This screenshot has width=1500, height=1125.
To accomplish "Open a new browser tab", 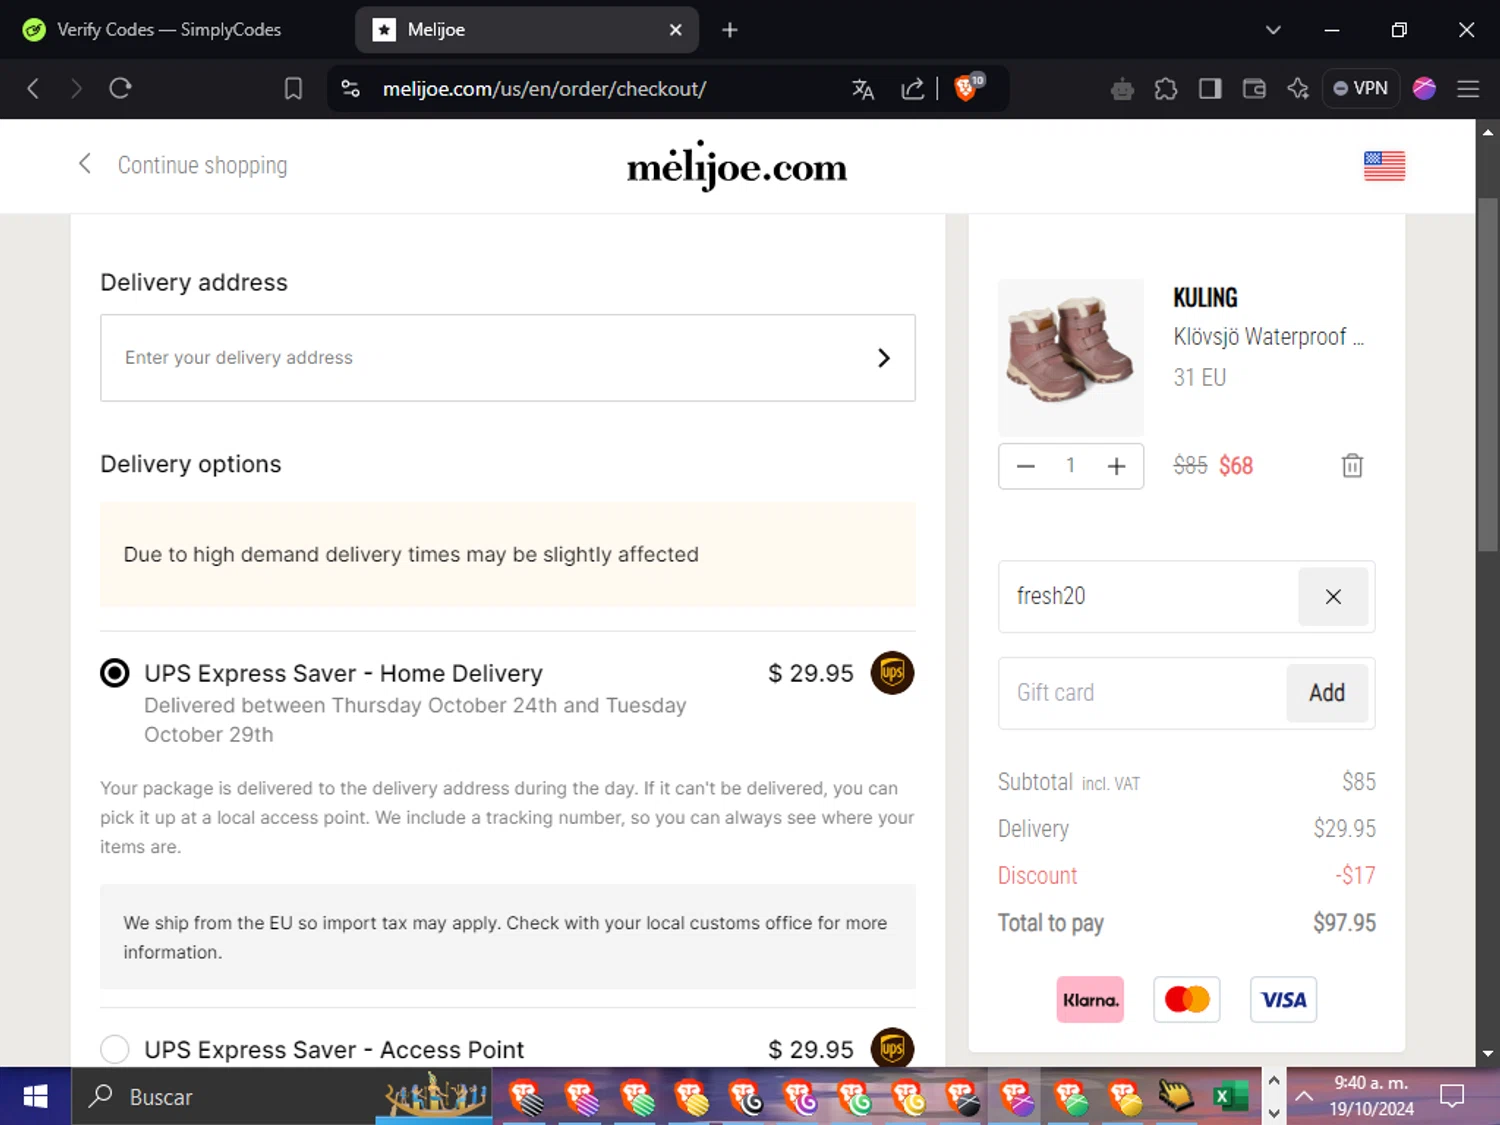I will [x=730, y=30].
